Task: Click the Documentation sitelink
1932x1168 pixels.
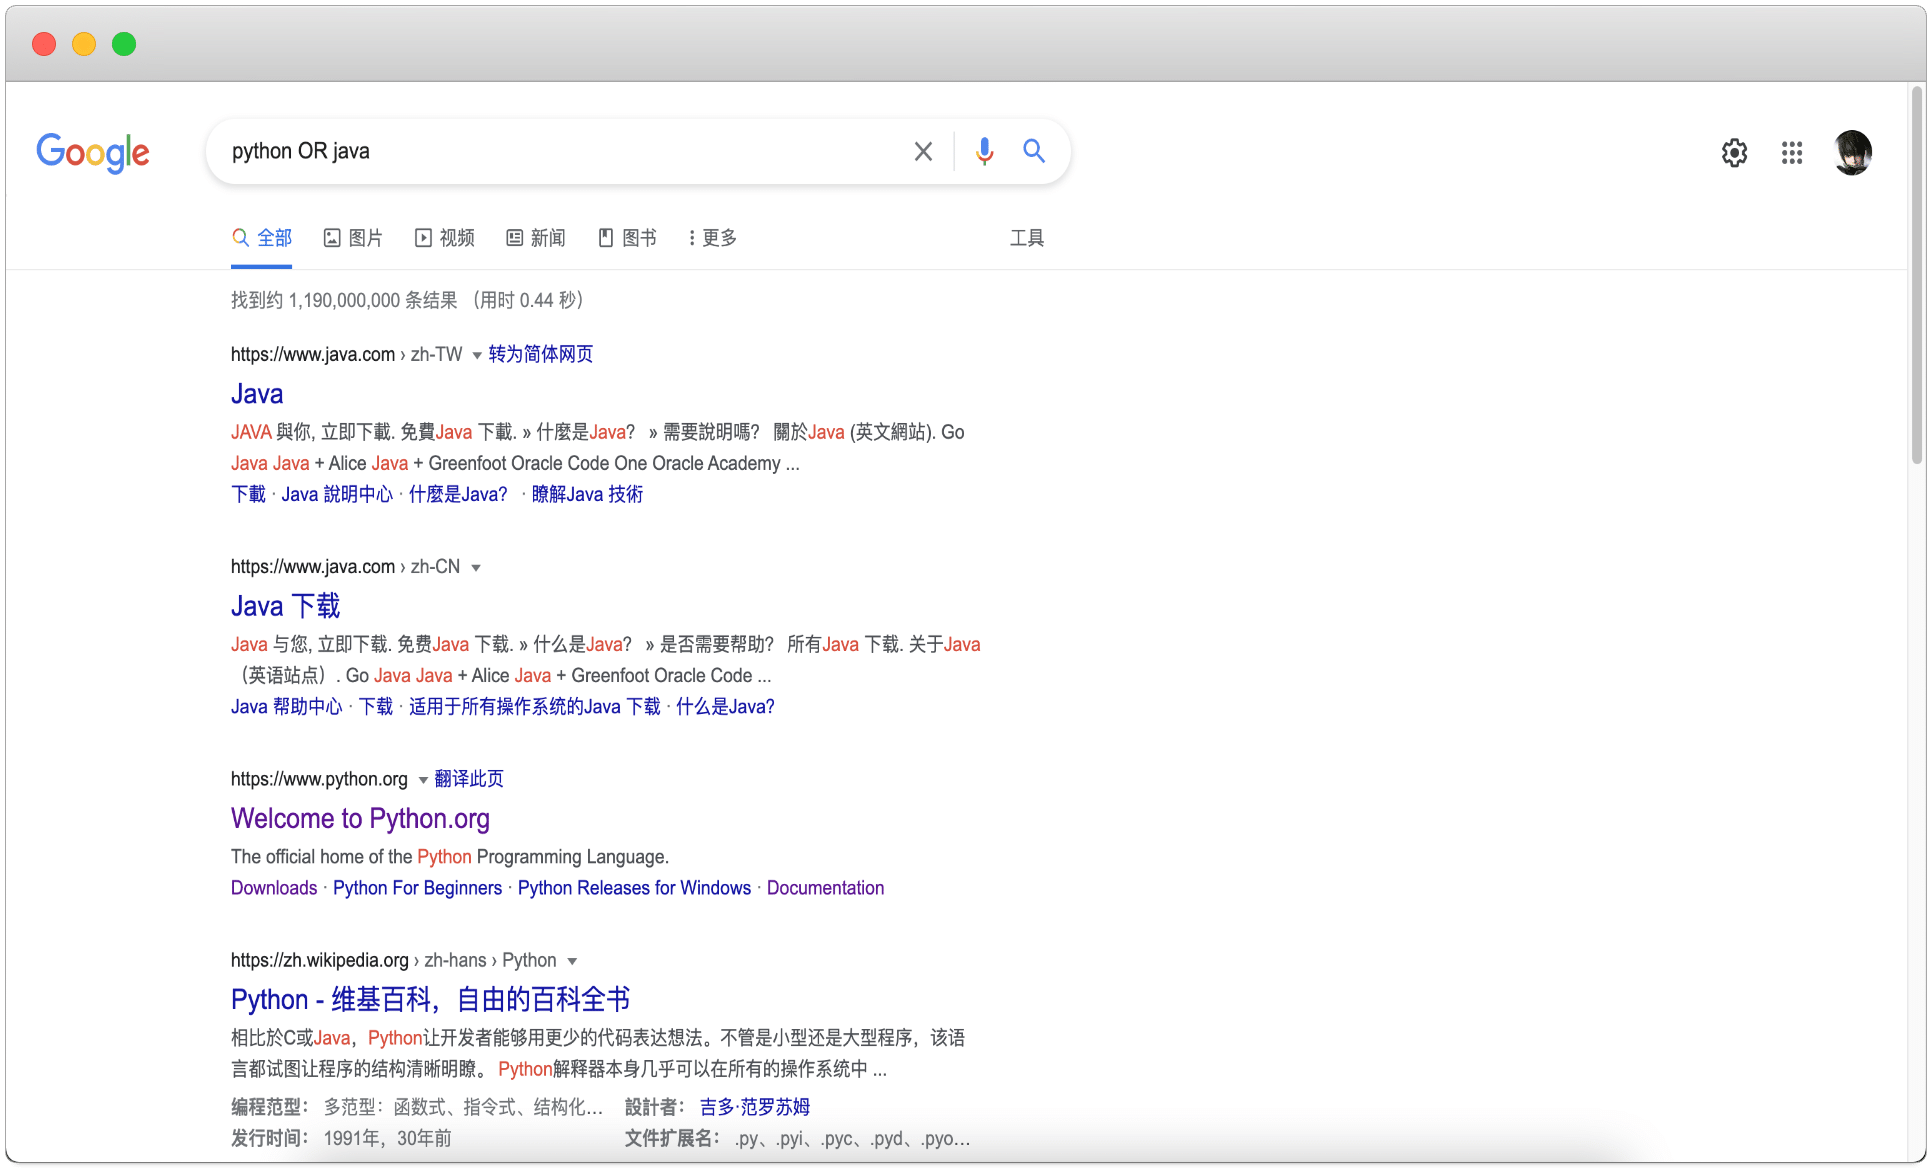Action: 825,888
